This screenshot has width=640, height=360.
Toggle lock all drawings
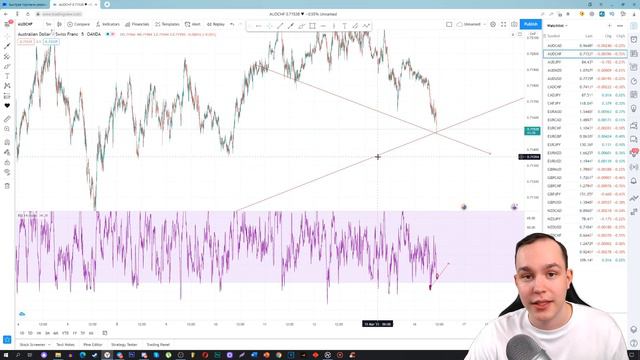click(x=7, y=162)
